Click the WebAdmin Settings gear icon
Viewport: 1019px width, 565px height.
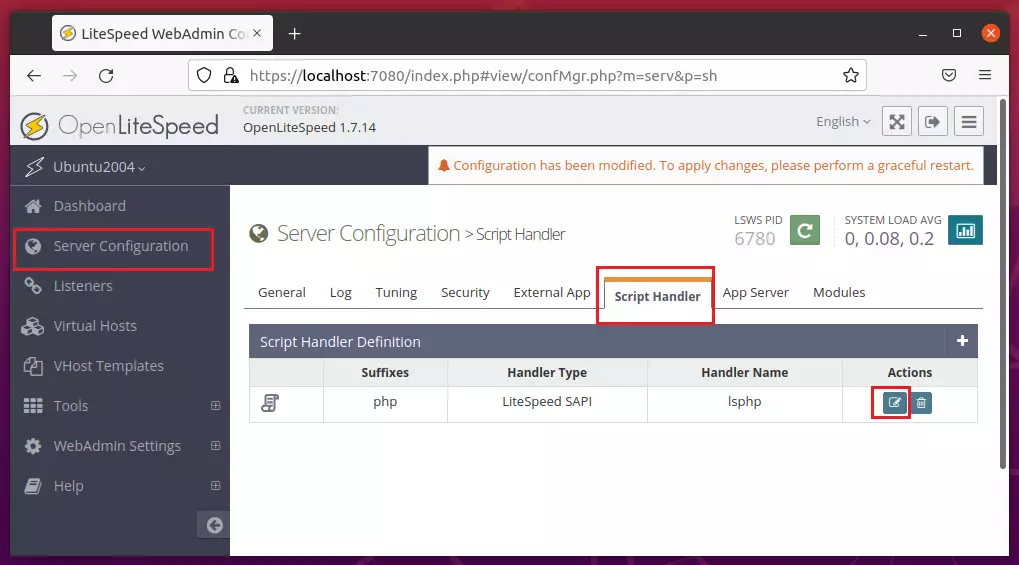32,446
